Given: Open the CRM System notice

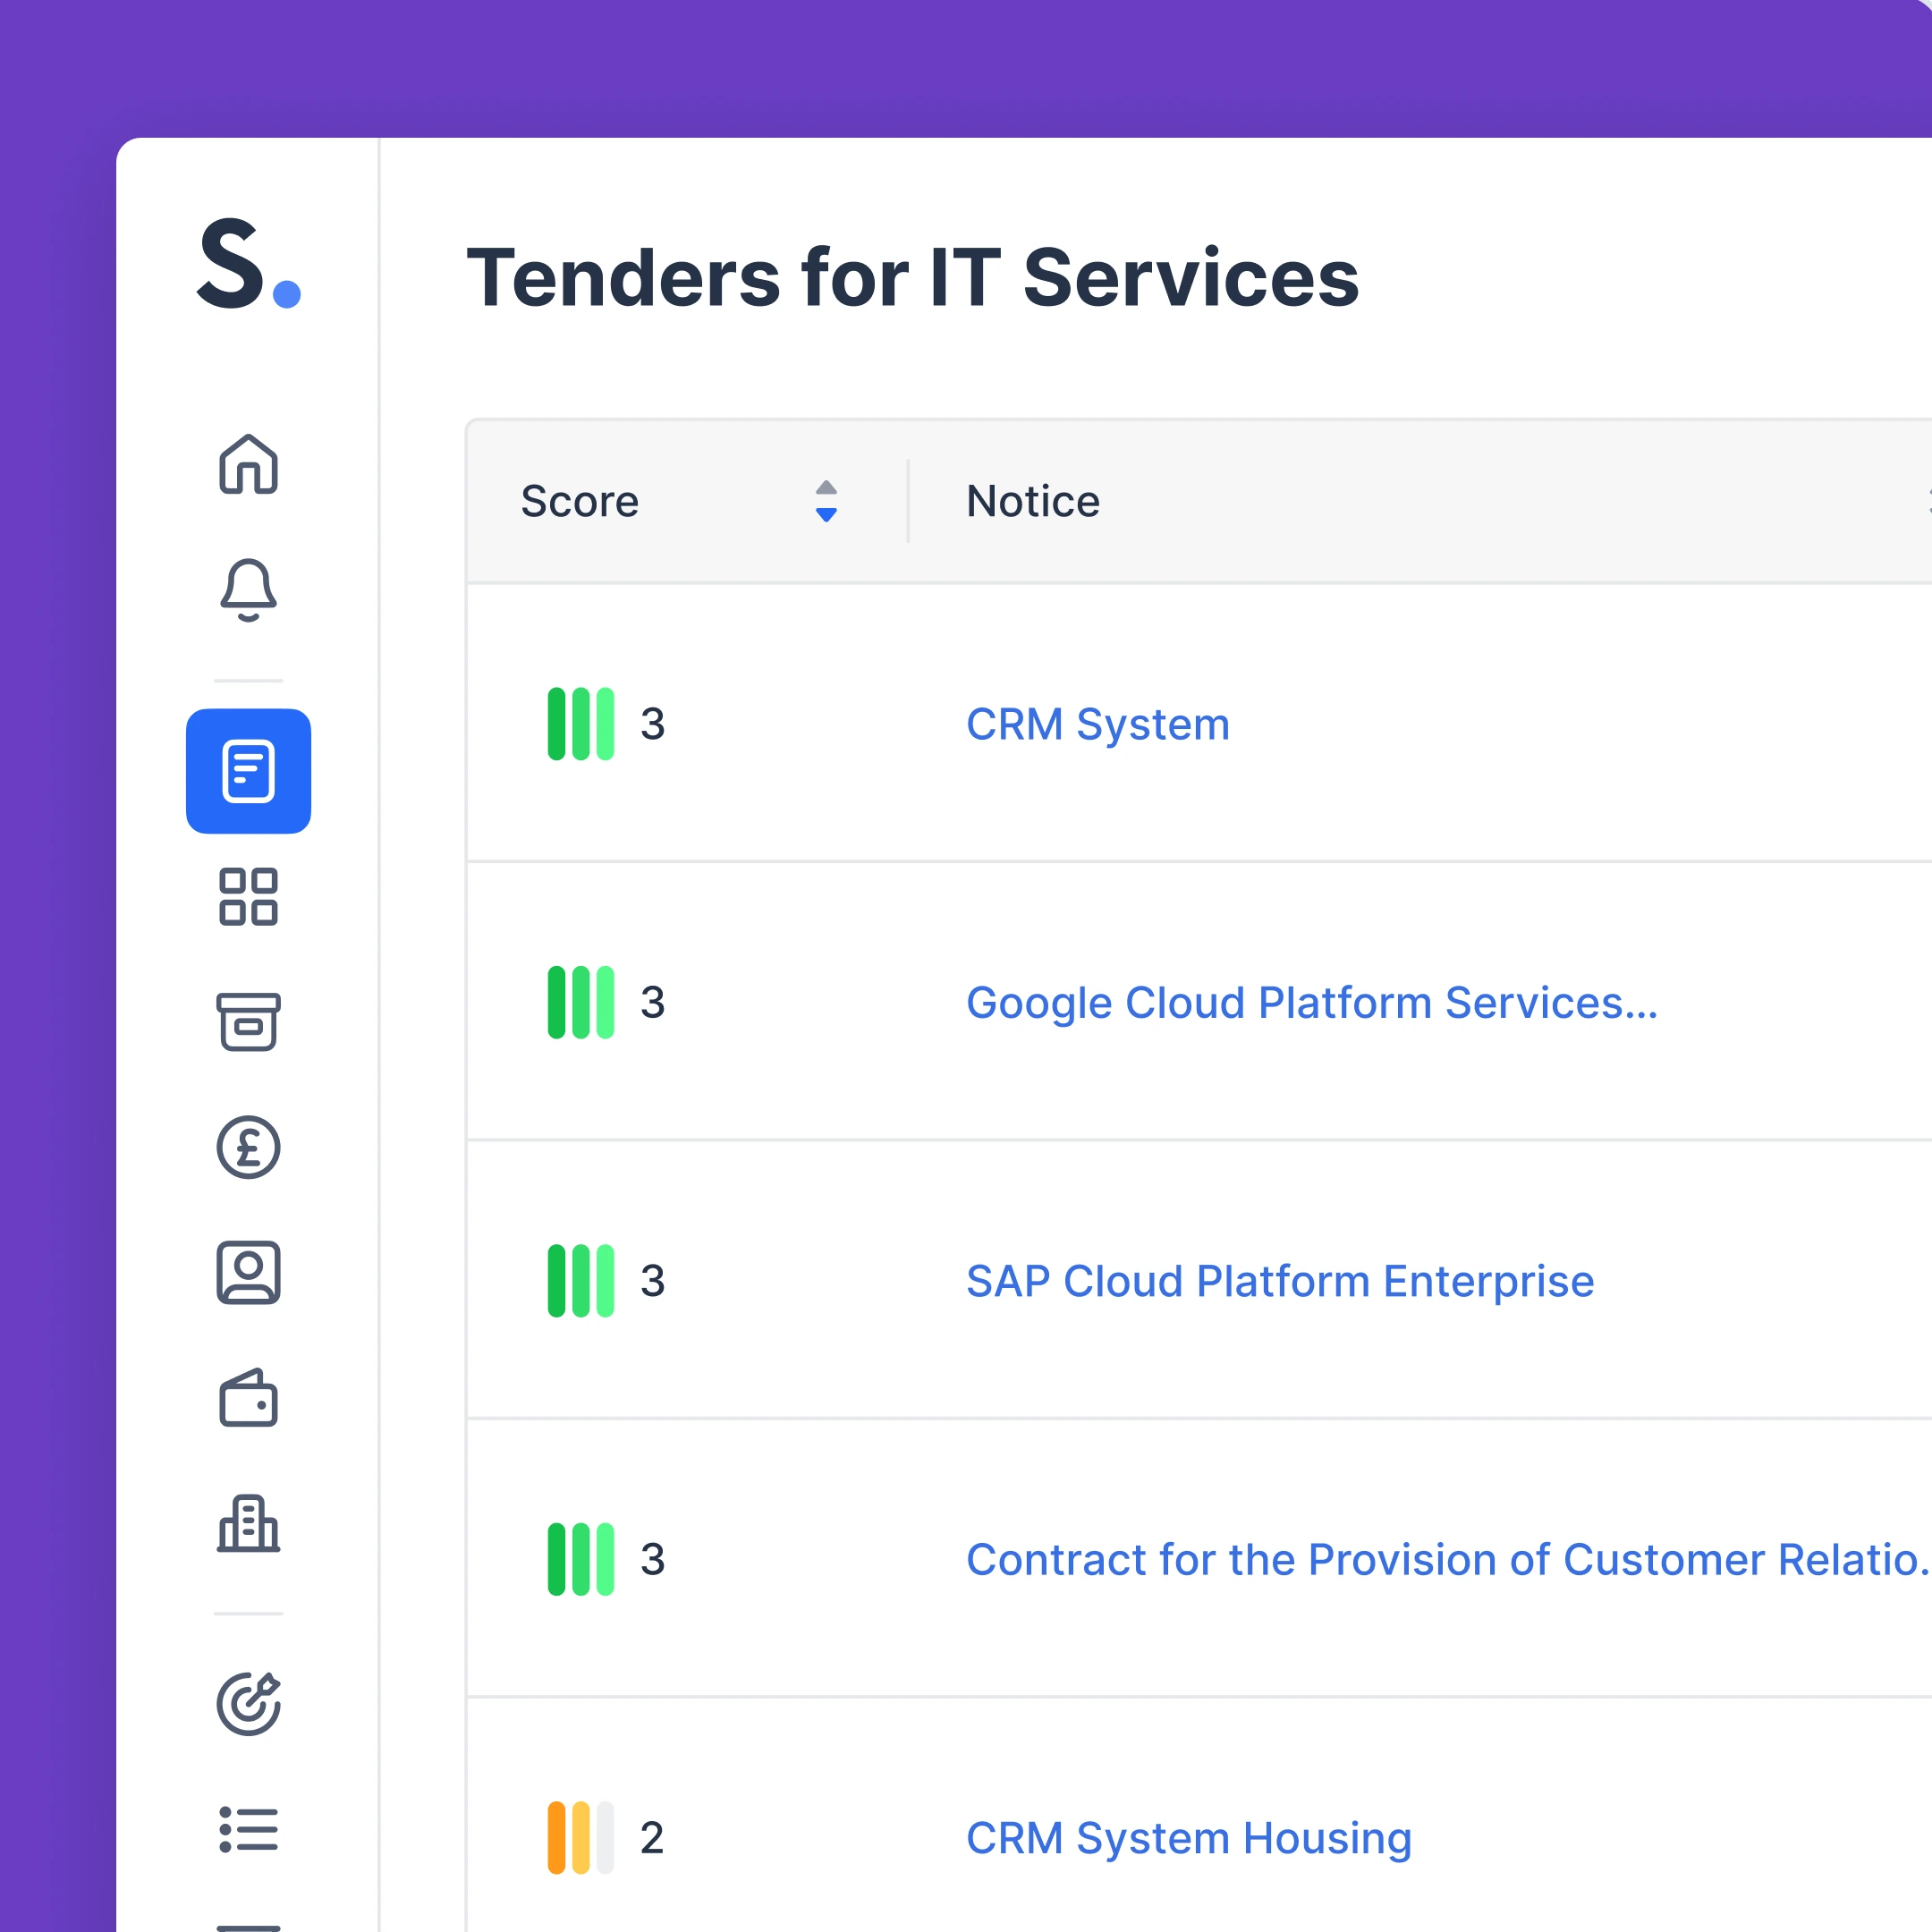Looking at the screenshot, I should pyautogui.click(x=1098, y=724).
